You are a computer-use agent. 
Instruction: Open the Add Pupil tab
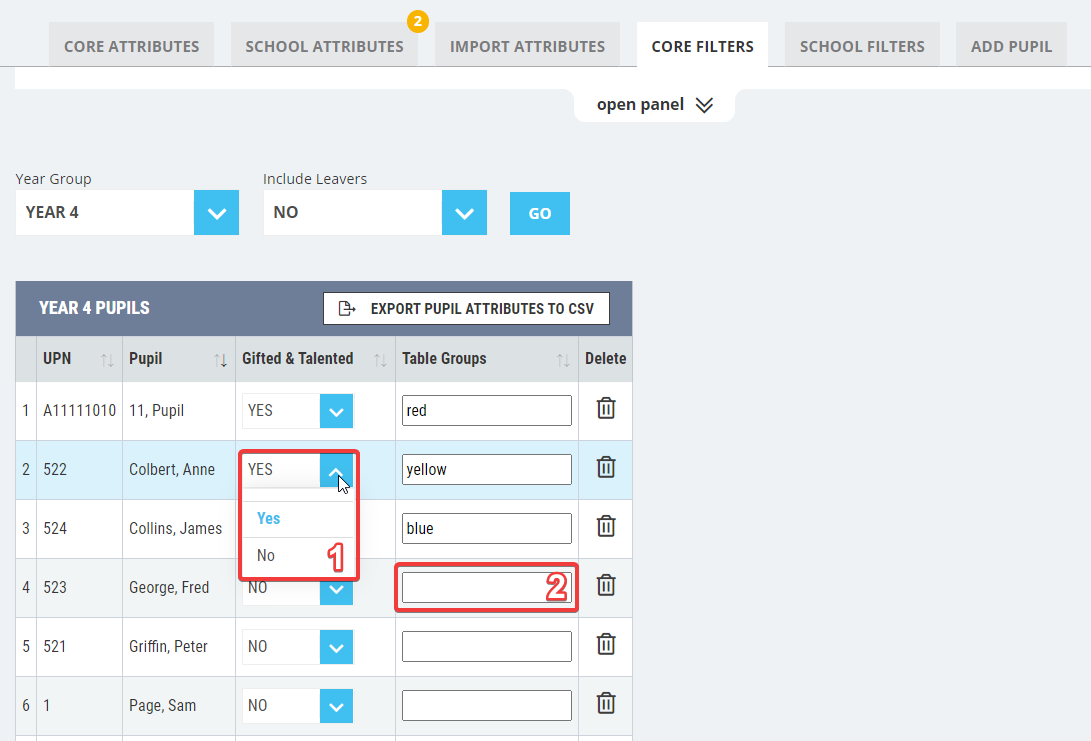[x=1011, y=46]
